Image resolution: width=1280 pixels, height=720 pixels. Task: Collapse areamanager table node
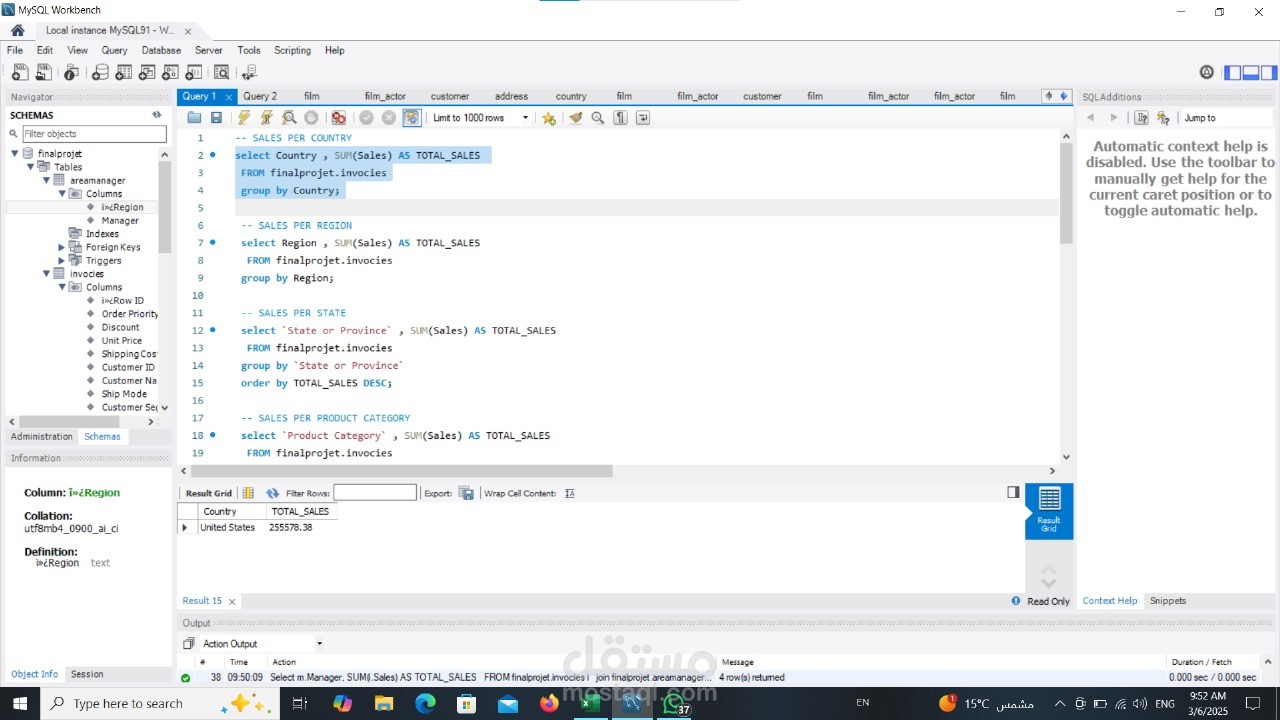[x=46, y=181]
